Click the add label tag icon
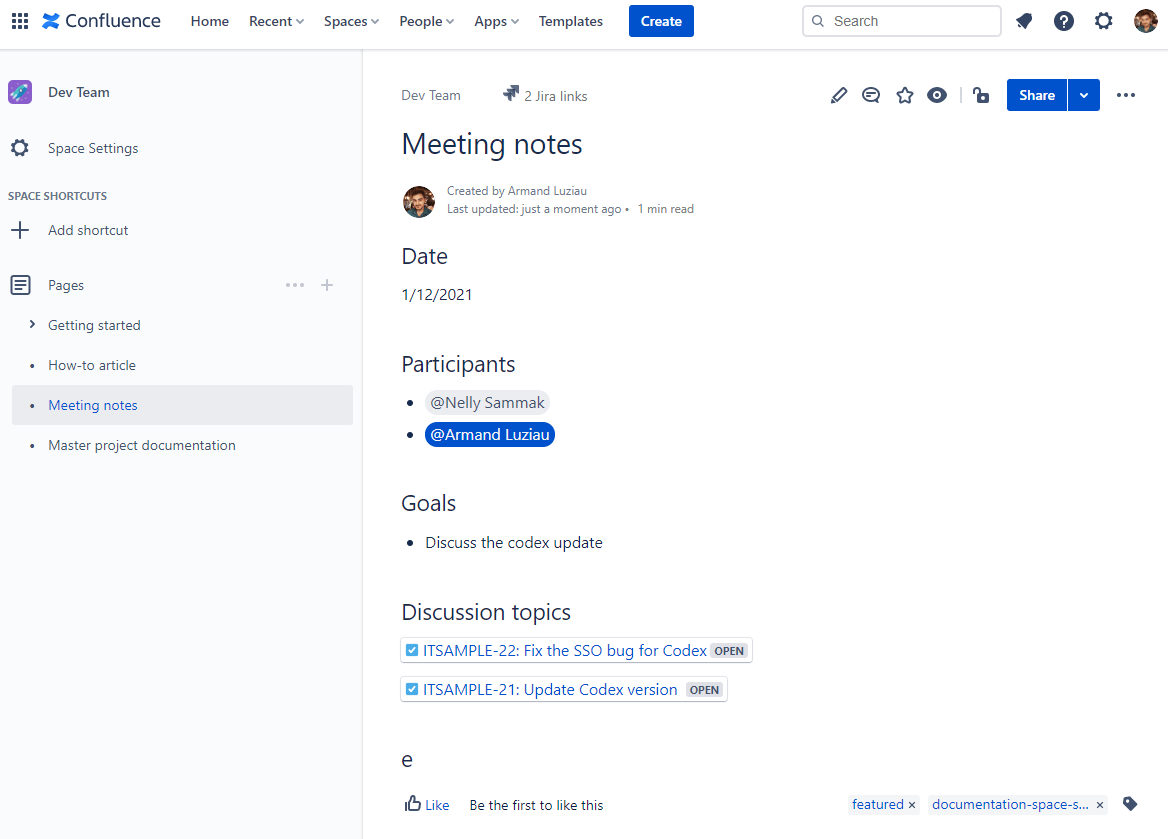1168x839 pixels. click(x=1130, y=804)
